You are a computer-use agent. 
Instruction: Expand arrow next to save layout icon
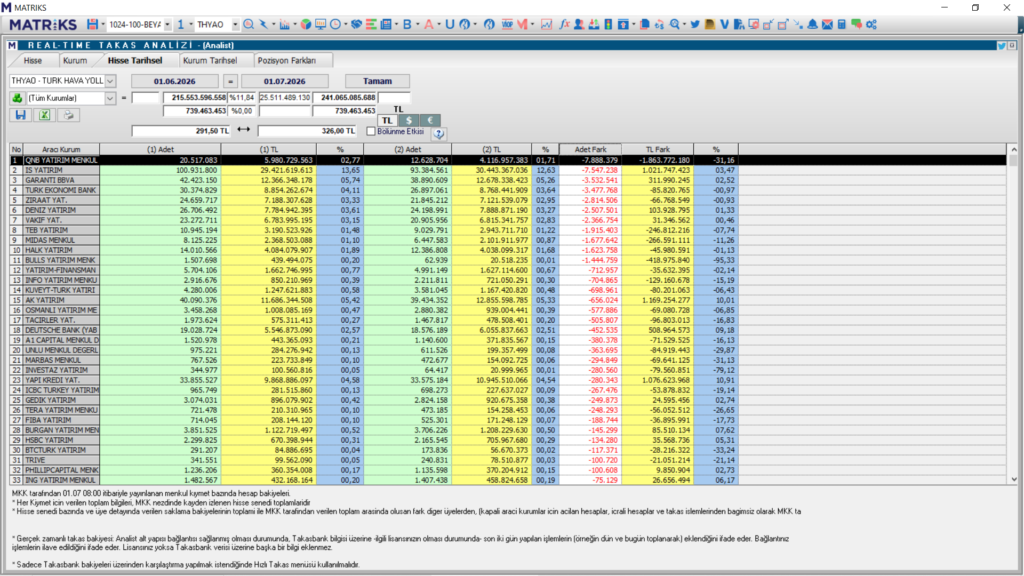pos(103,24)
